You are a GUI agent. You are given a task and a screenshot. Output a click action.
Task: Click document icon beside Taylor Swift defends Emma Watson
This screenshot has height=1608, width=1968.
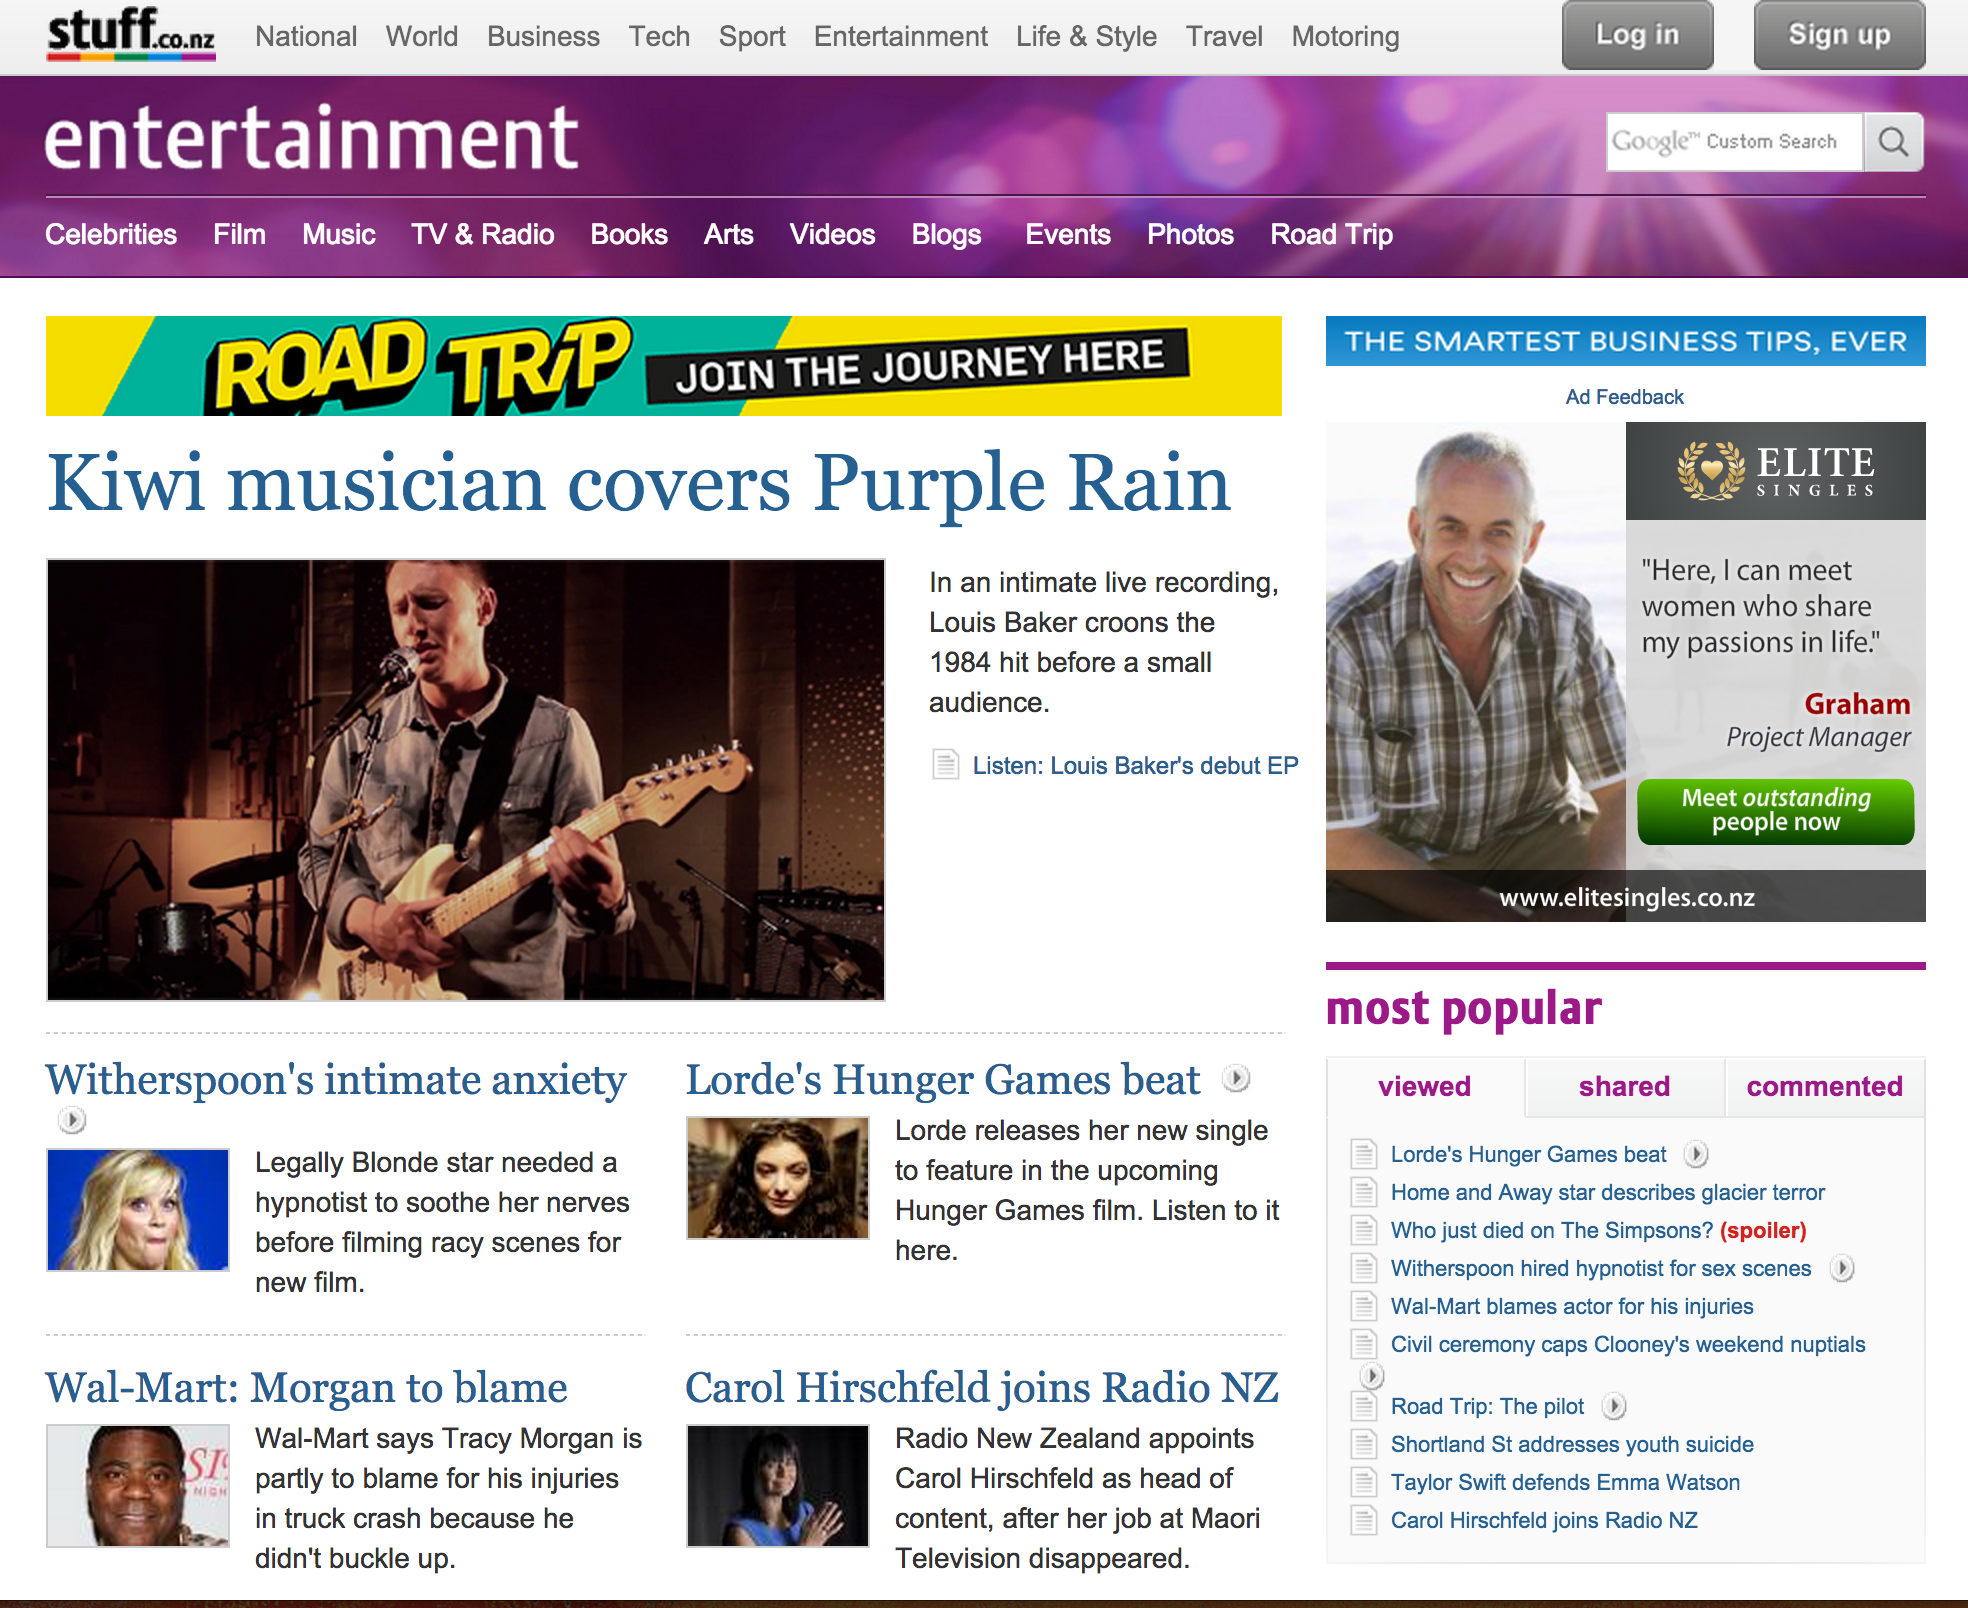pos(1363,1482)
